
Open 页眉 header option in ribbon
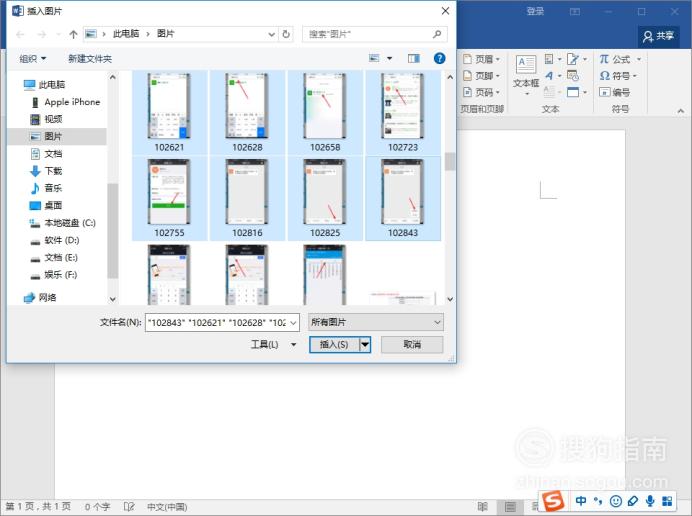(481, 59)
